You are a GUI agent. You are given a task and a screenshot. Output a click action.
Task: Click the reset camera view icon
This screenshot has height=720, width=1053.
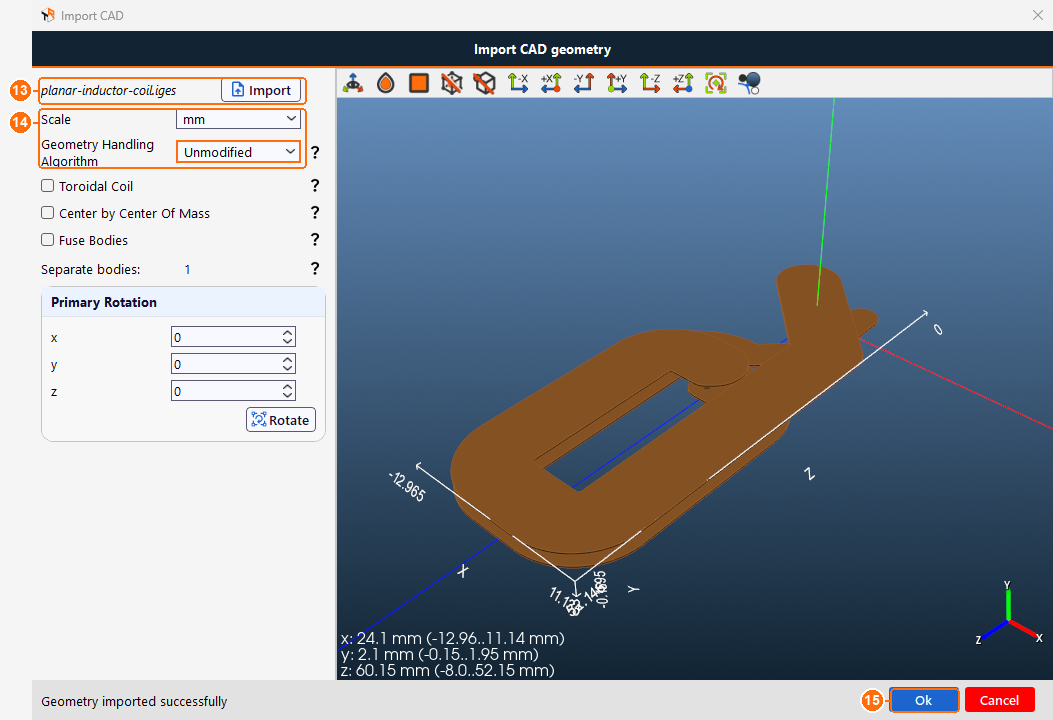[x=716, y=83]
